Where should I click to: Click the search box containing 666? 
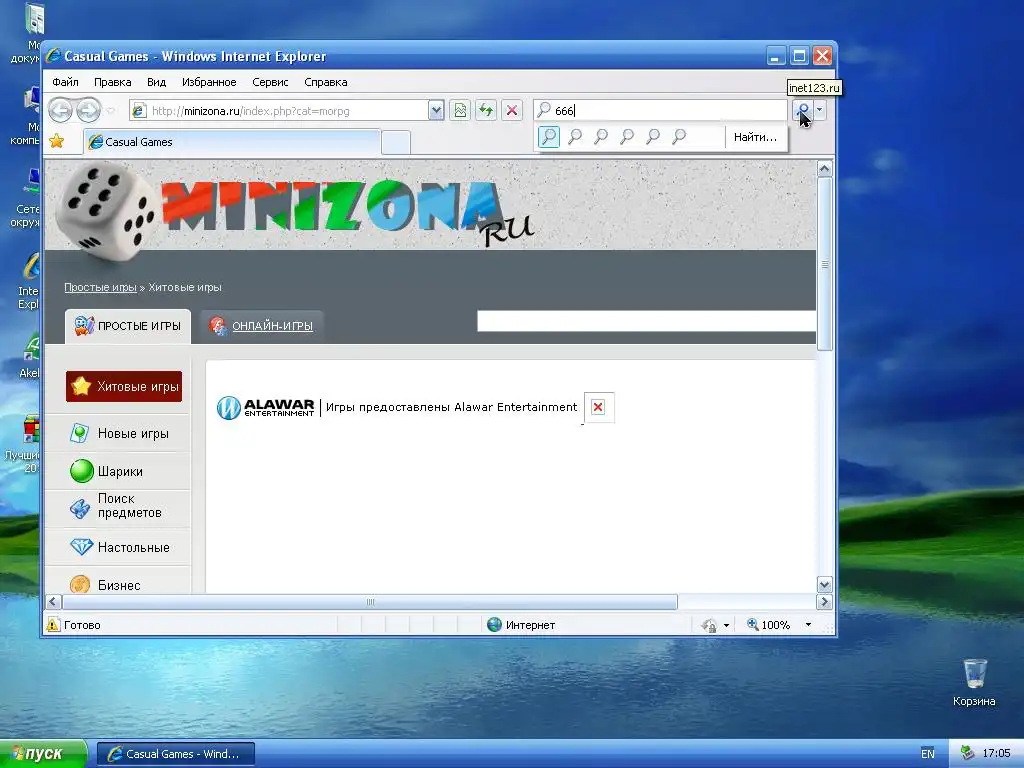(x=660, y=110)
